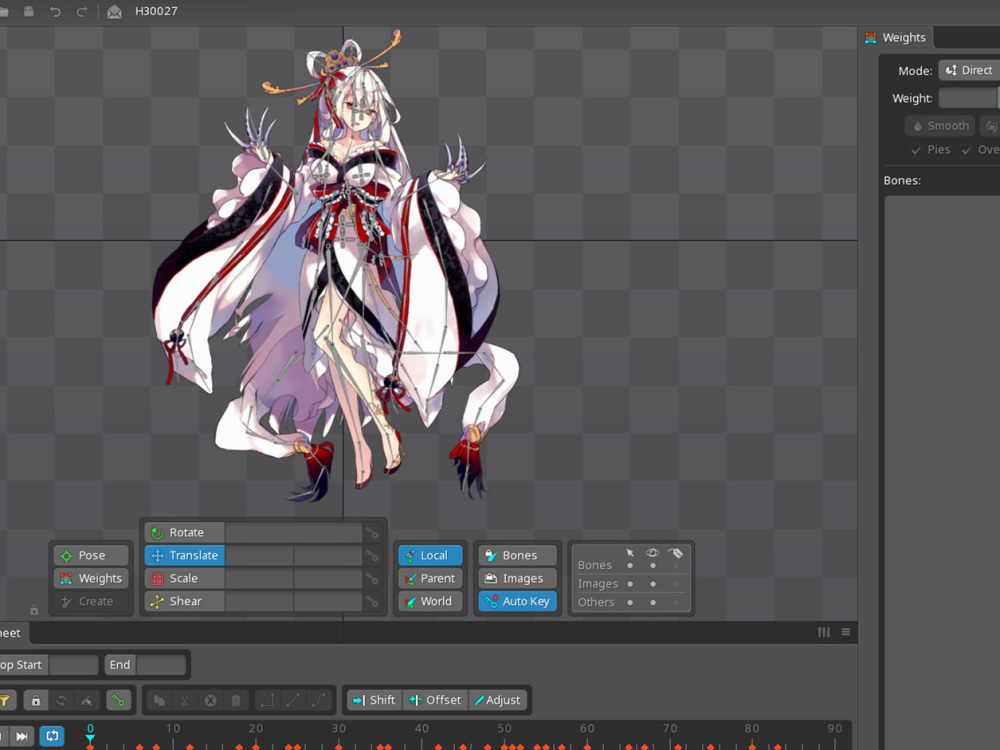Click the Weight value field

[x=968, y=98]
